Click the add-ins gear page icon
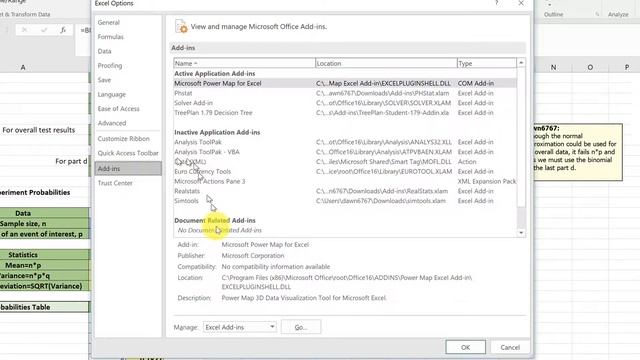Viewport: 640px width, 360px height. coord(181,27)
